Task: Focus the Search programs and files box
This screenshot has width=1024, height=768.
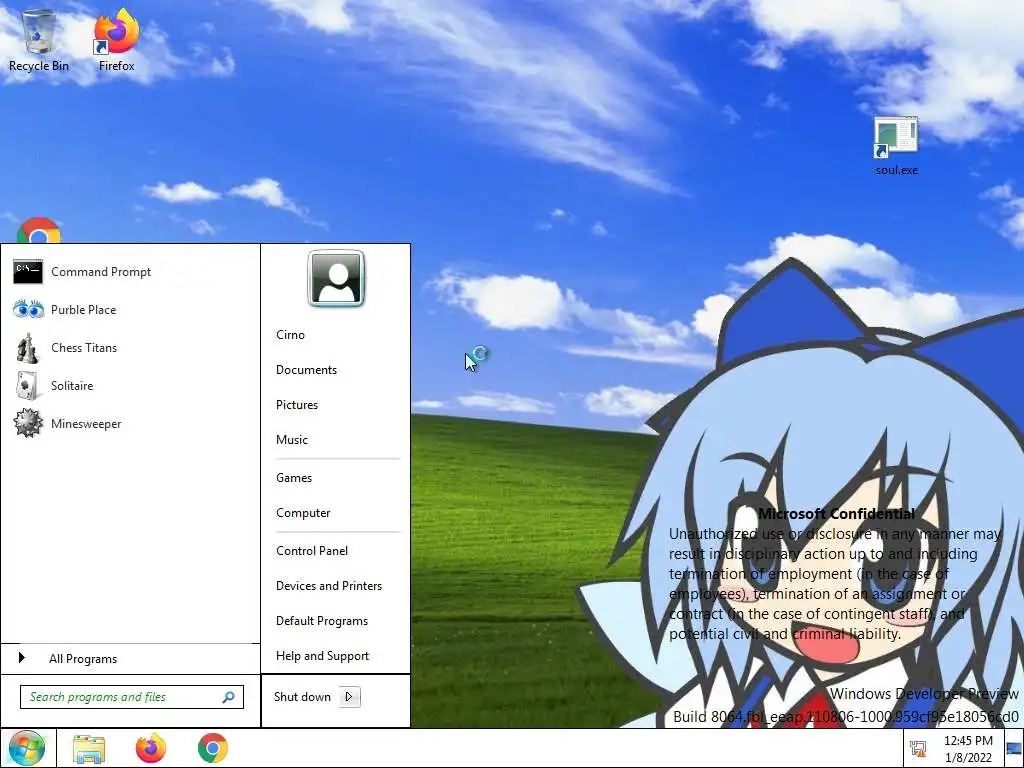Action: click(x=132, y=697)
